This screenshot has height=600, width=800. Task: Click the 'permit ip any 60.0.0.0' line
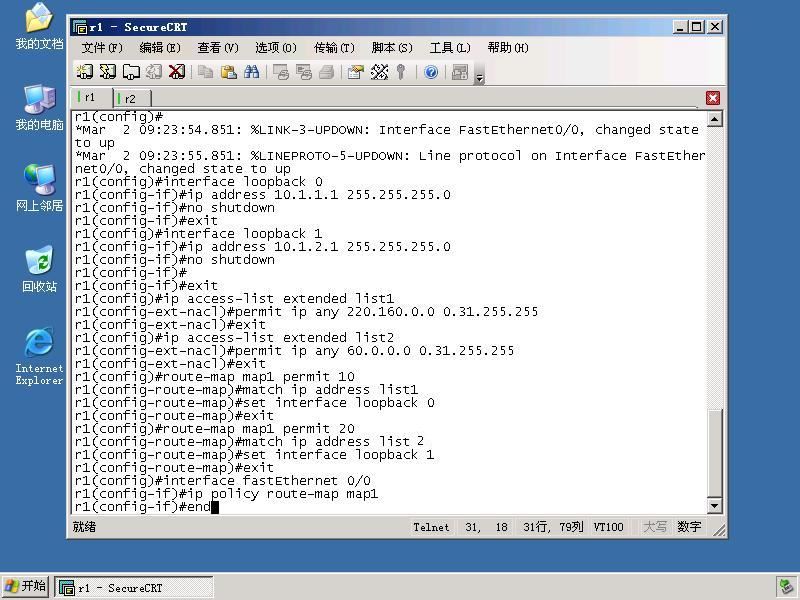(x=294, y=351)
